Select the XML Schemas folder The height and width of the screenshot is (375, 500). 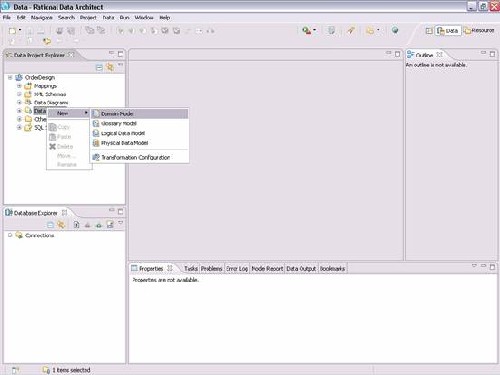(50, 94)
